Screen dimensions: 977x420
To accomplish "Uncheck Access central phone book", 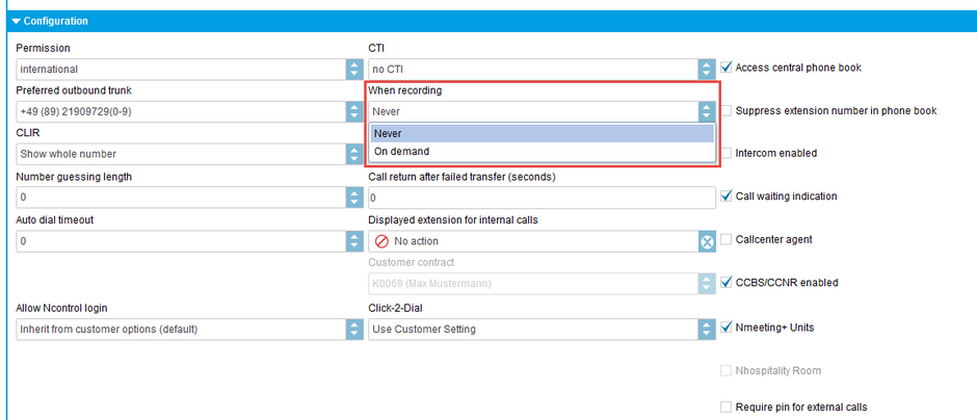I will 726,67.
